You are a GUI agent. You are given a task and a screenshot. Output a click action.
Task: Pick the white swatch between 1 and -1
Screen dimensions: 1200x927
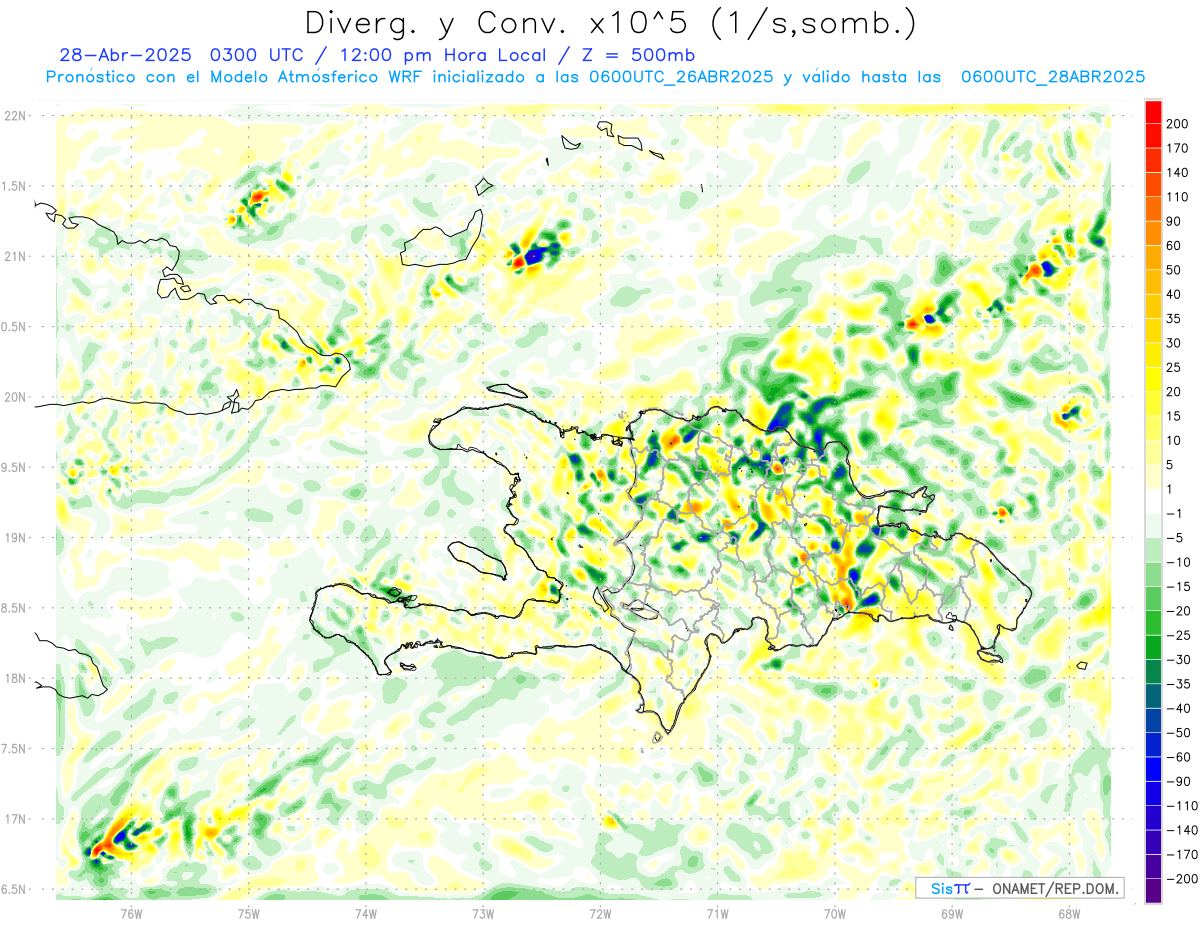(1153, 501)
